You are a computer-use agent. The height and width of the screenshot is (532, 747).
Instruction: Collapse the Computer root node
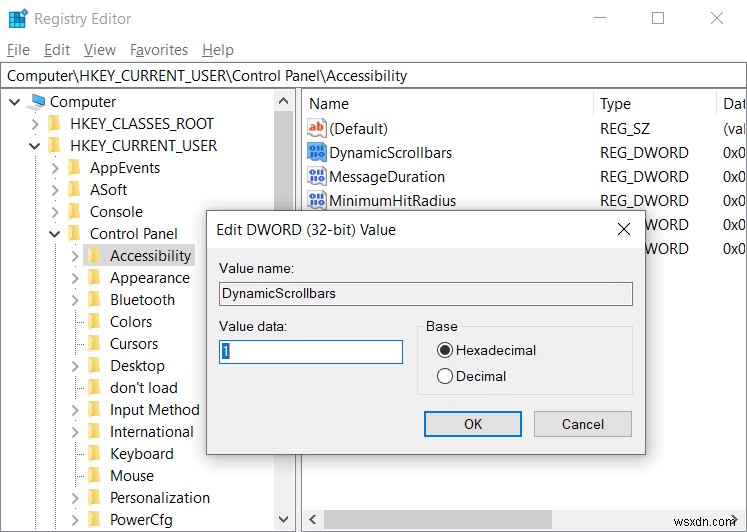click(15, 101)
